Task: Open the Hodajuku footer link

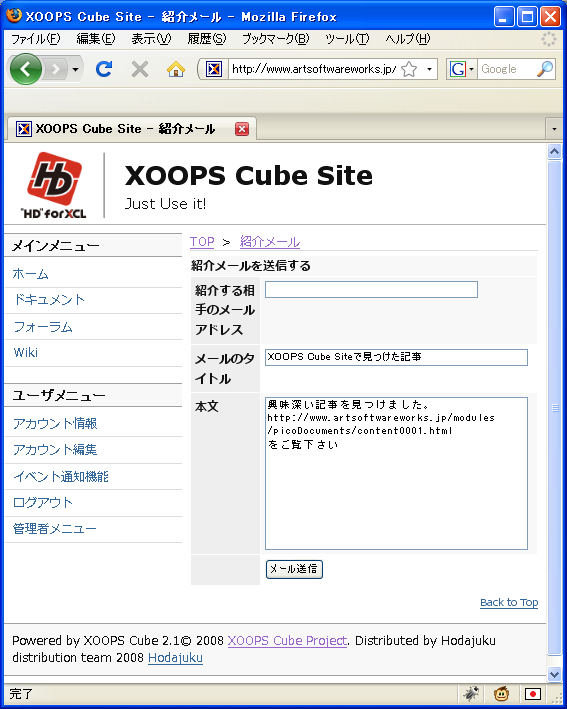Action: pyautogui.click(x=175, y=657)
